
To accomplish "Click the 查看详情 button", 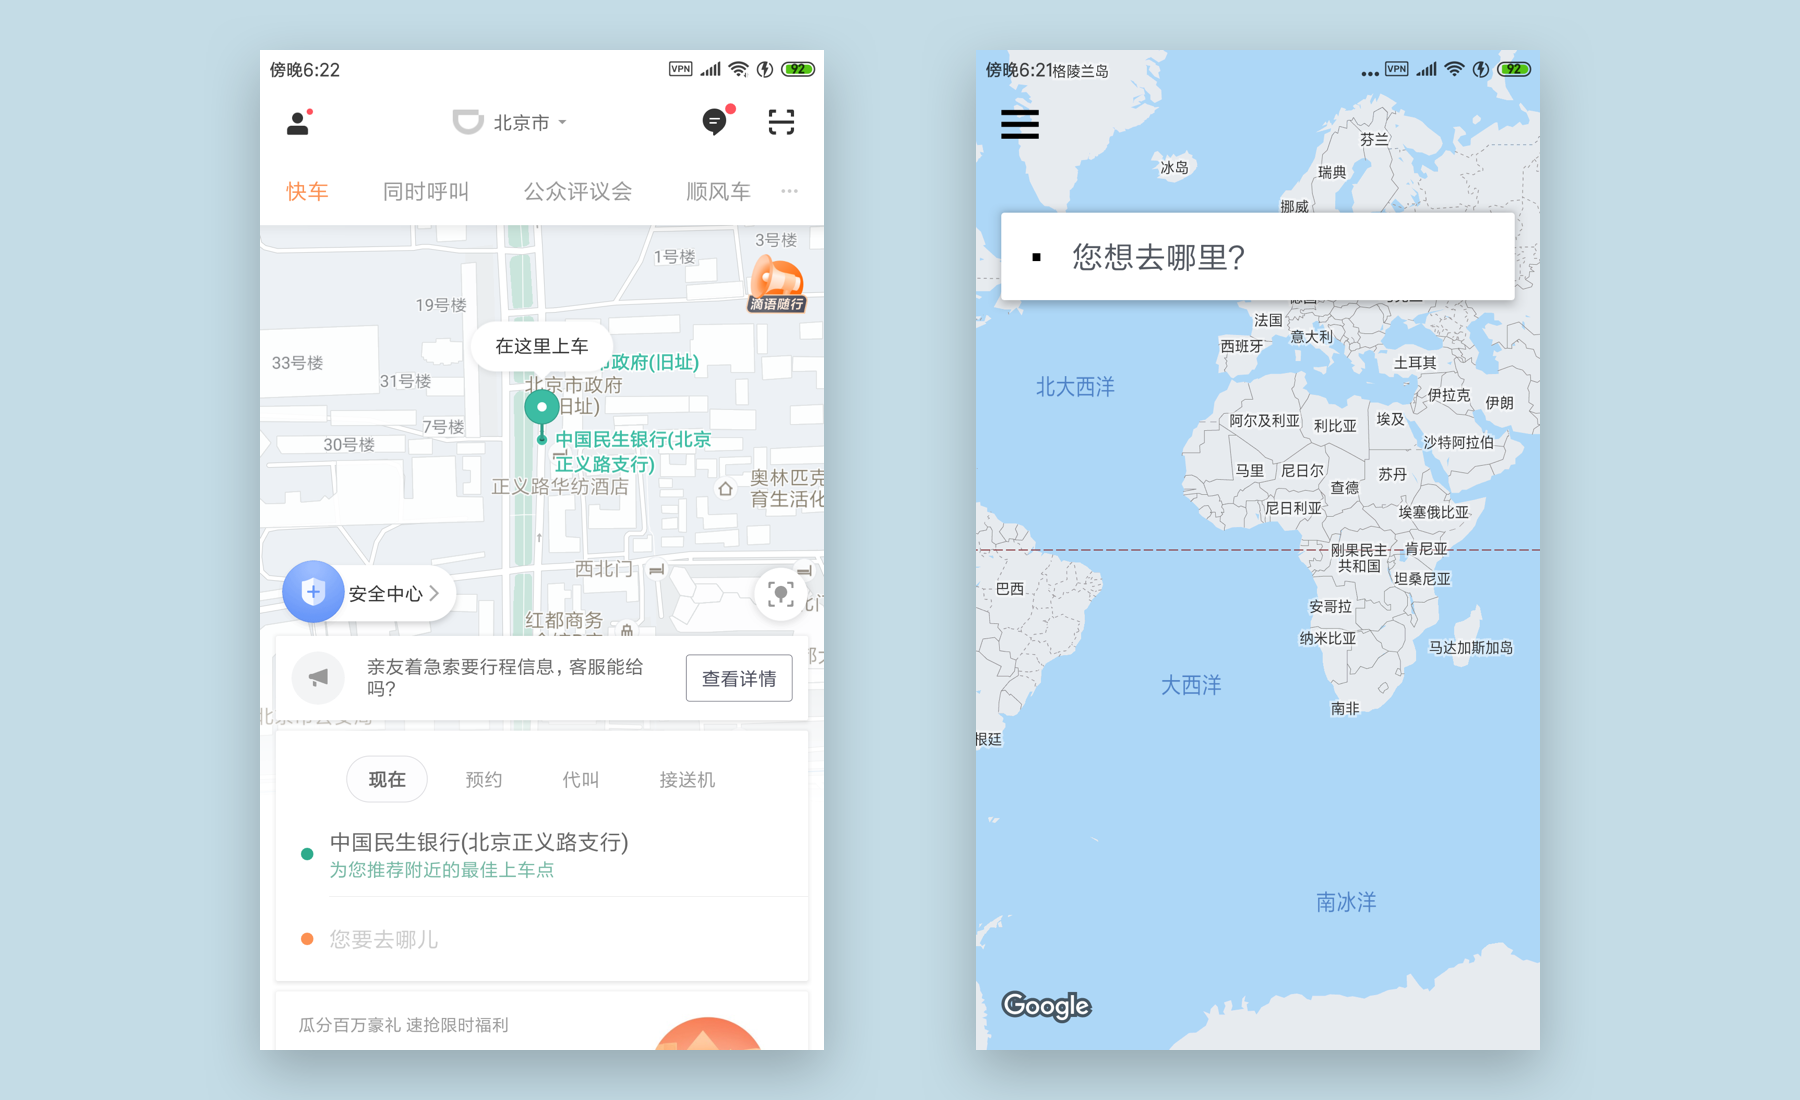I will pos(739,678).
